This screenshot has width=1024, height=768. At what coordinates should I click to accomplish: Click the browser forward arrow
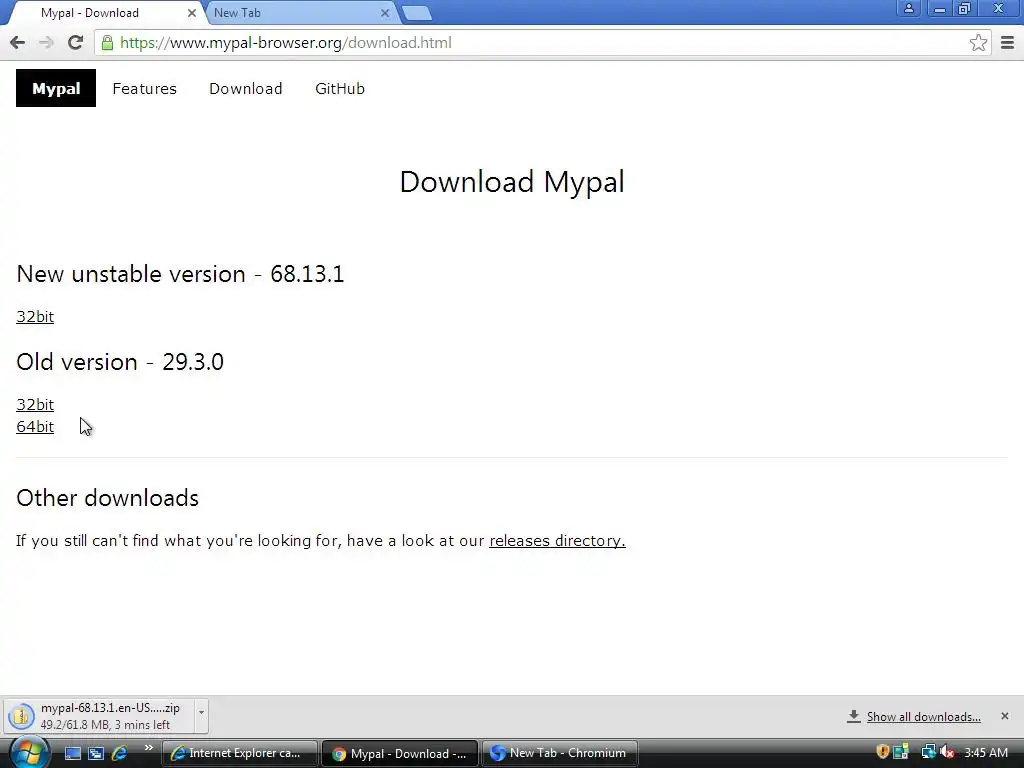pyautogui.click(x=46, y=43)
